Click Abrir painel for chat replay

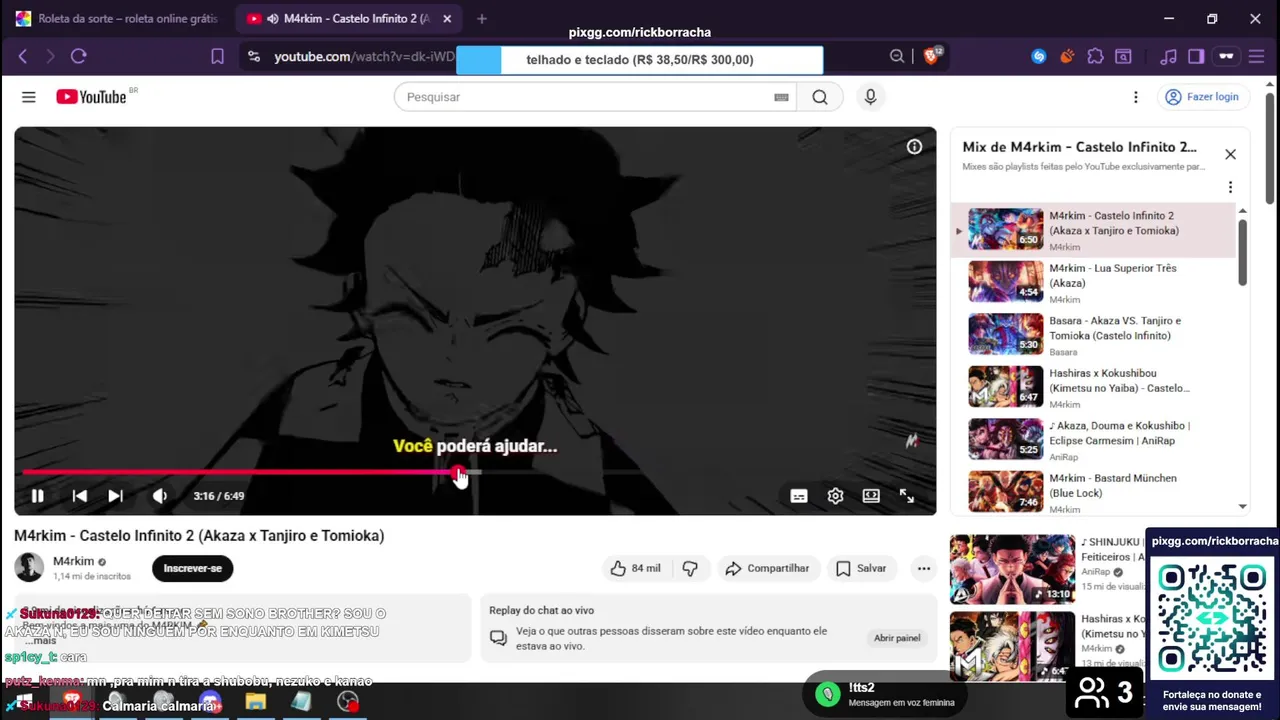point(897,638)
